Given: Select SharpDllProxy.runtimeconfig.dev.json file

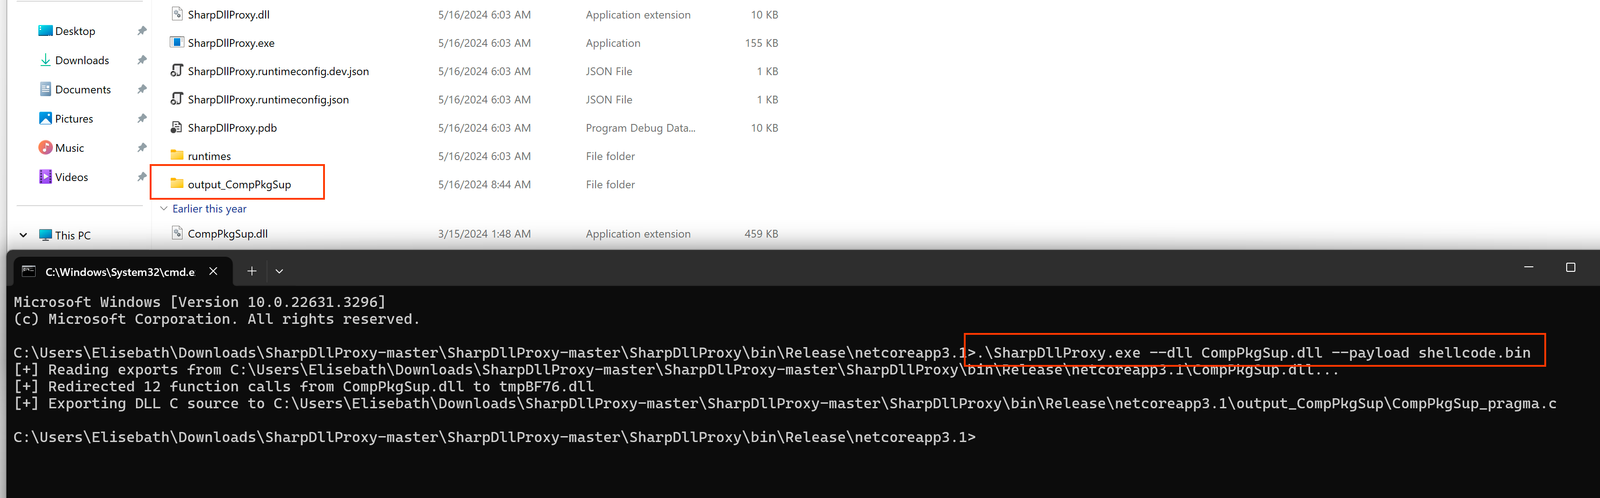Looking at the screenshot, I should [278, 71].
